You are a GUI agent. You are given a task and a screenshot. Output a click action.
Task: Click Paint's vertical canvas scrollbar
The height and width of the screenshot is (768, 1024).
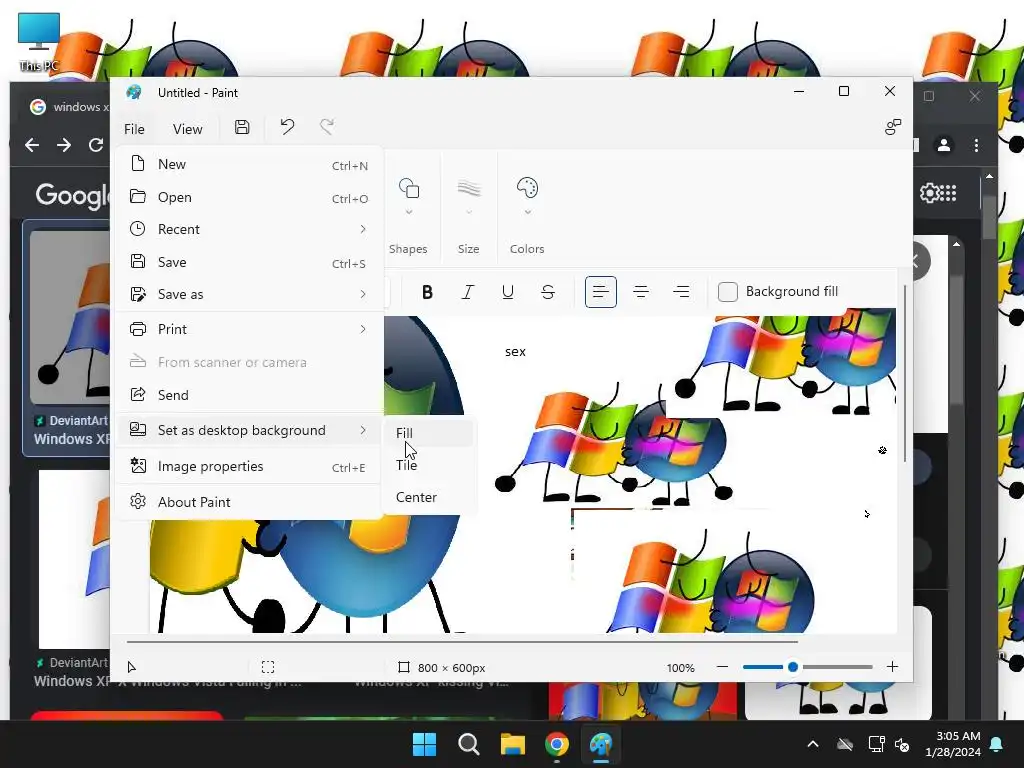coord(904,374)
